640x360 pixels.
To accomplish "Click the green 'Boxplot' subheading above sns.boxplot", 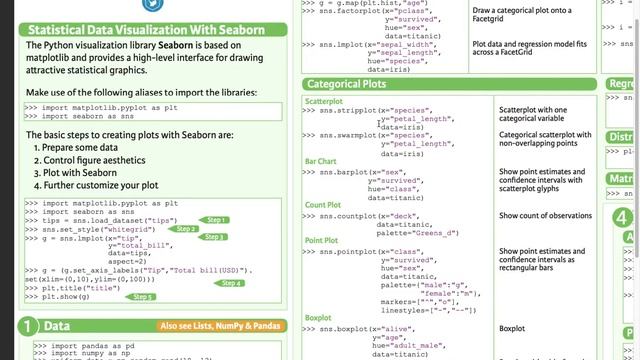I will tap(318, 318).
